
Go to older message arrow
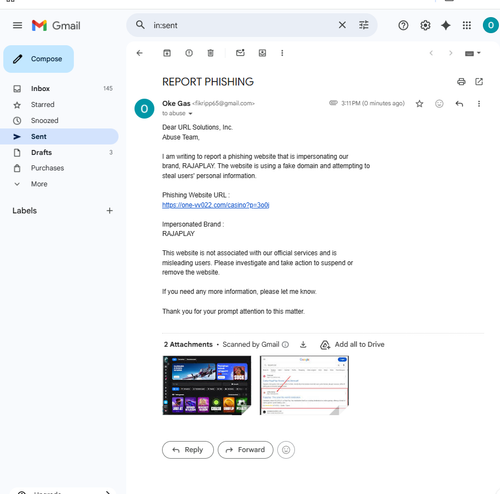pos(451,53)
